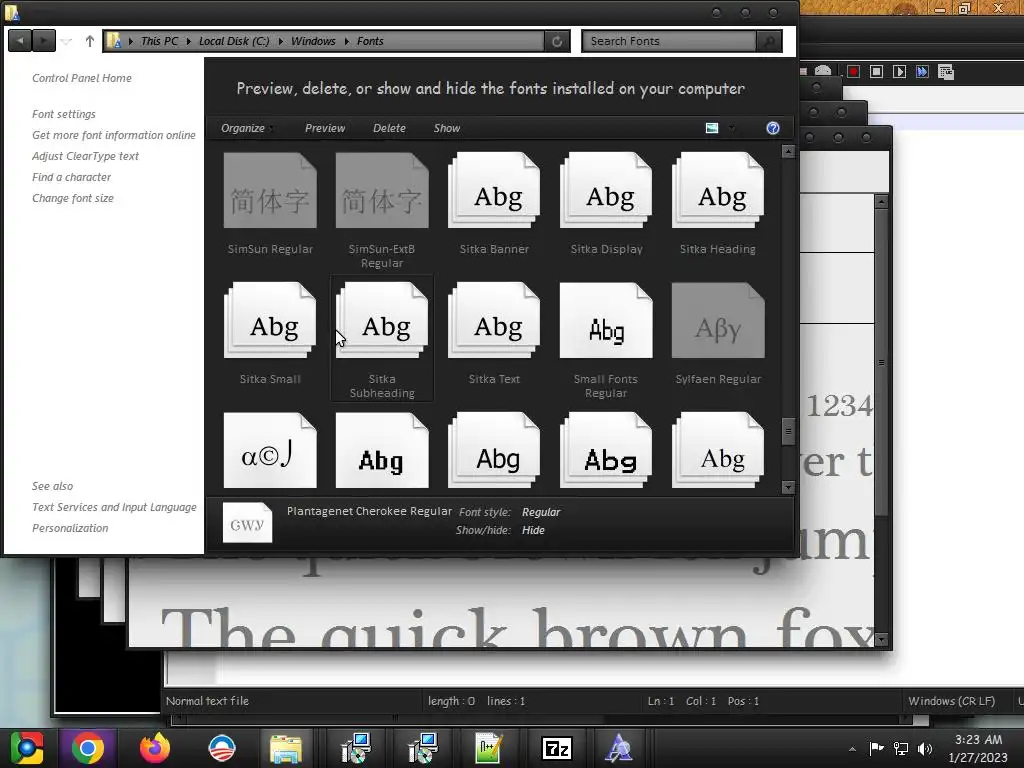This screenshot has height=768, width=1024.
Task: Select the Sitka Text font family
Action: pyautogui.click(x=494, y=334)
